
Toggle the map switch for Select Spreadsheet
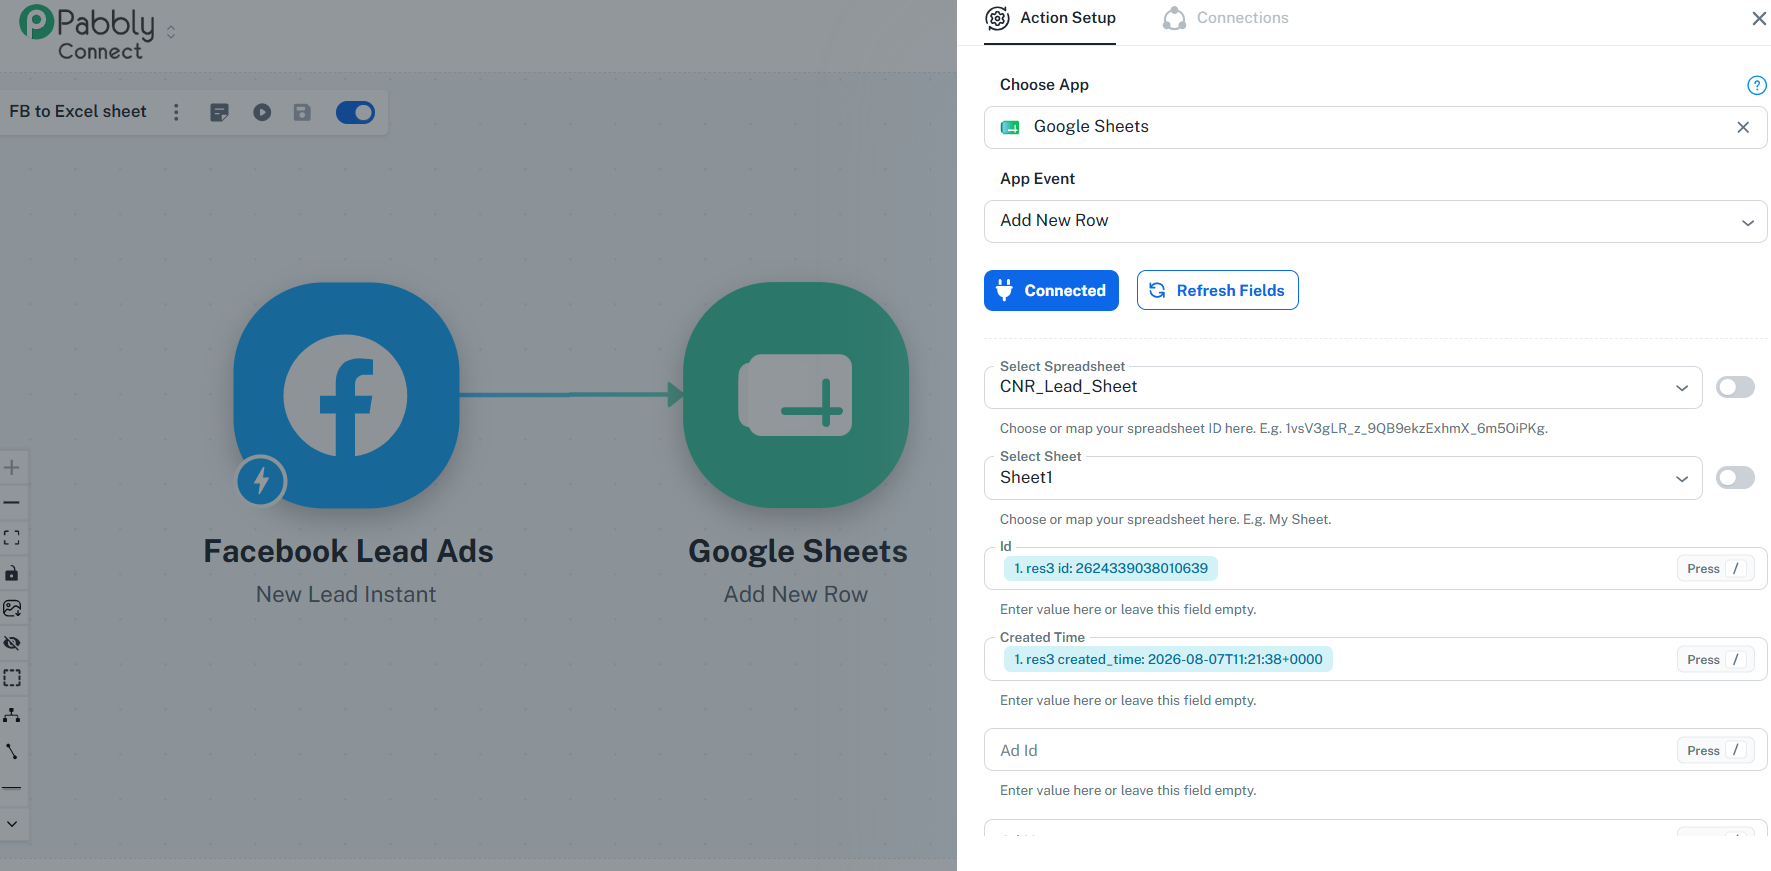[1735, 387]
